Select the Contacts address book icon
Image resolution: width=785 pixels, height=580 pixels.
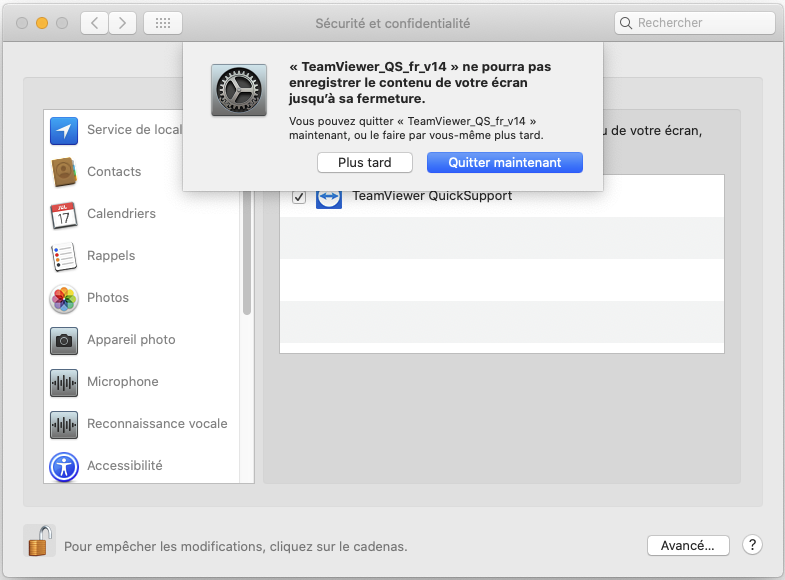click(x=64, y=172)
